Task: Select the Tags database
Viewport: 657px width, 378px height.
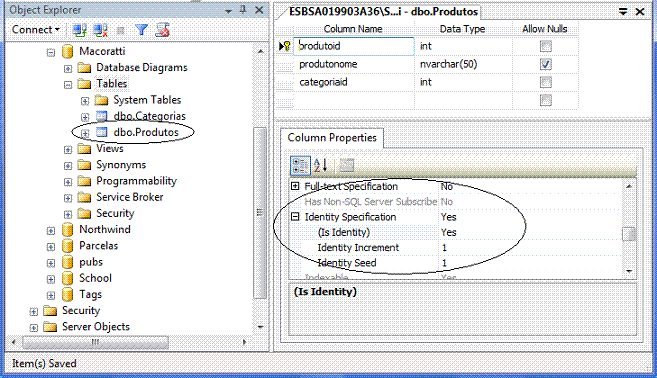Action: (x=91, y=295)
